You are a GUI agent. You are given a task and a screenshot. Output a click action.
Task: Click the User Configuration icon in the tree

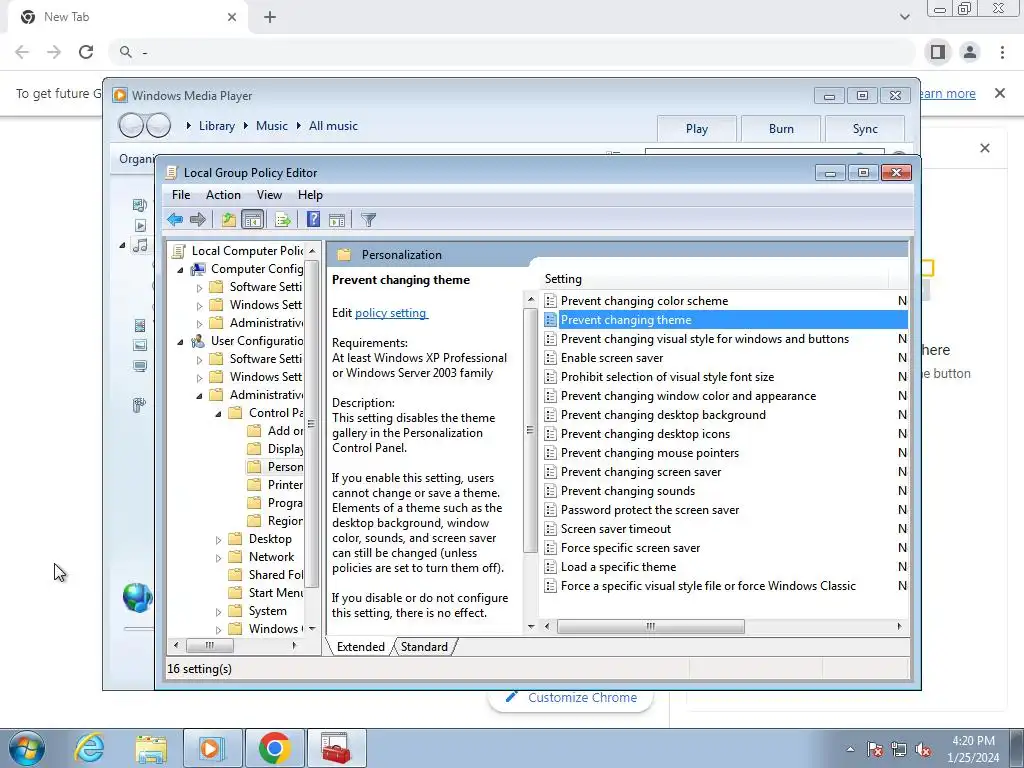pos(198,341)
